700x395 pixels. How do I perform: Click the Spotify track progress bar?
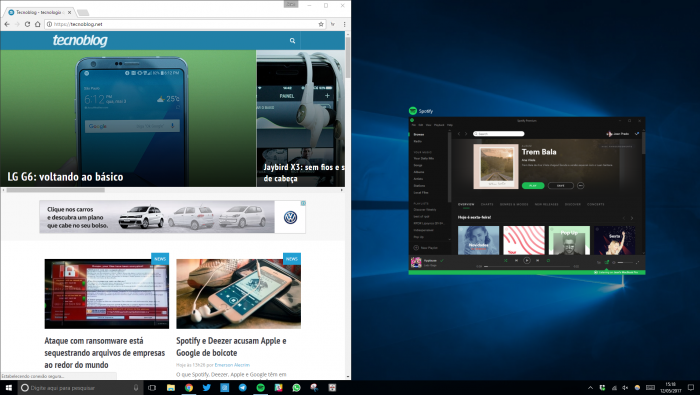(528, 266)
